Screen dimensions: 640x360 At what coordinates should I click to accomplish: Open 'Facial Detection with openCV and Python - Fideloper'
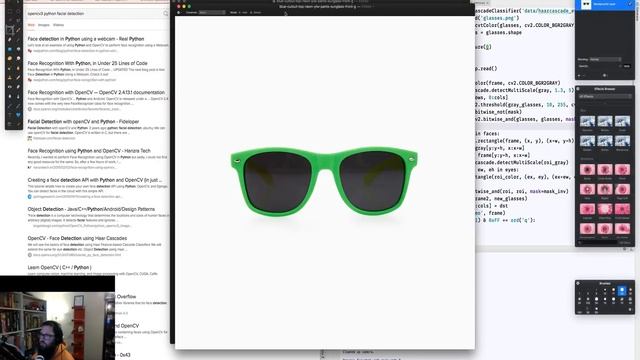pyautogui.click(x=83, y=122)
